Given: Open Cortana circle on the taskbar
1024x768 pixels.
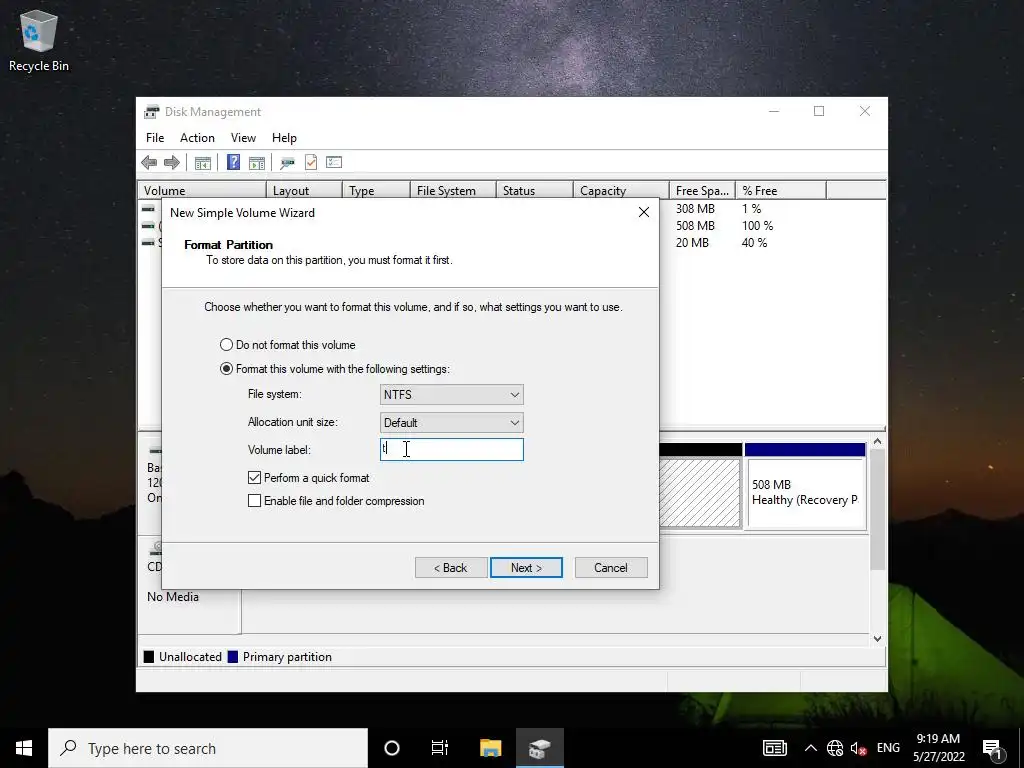Looking at the screenshot, I should pyautogui.click(x=392, y=748).
